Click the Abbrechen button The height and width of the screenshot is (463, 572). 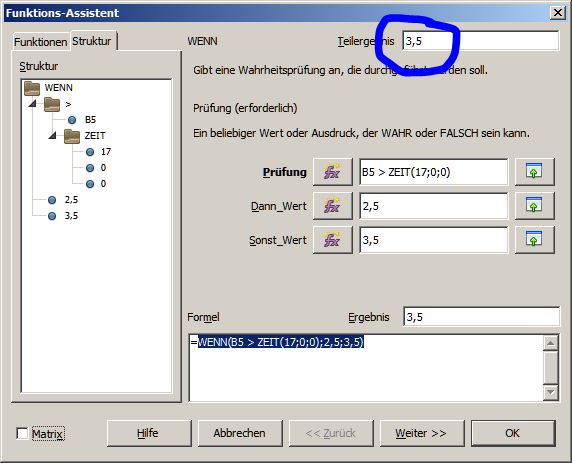pyautogui.click(x=240, y=433)
